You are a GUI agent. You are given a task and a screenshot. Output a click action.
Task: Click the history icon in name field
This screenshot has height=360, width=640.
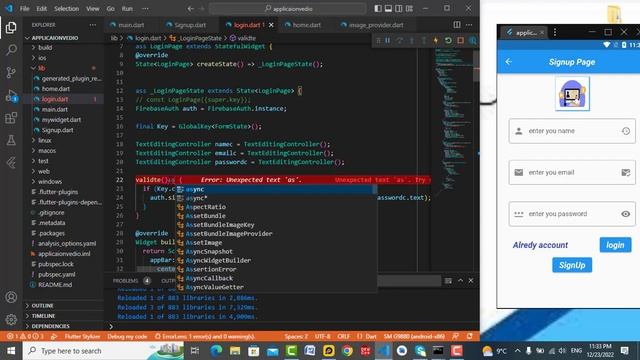(625, 131)
